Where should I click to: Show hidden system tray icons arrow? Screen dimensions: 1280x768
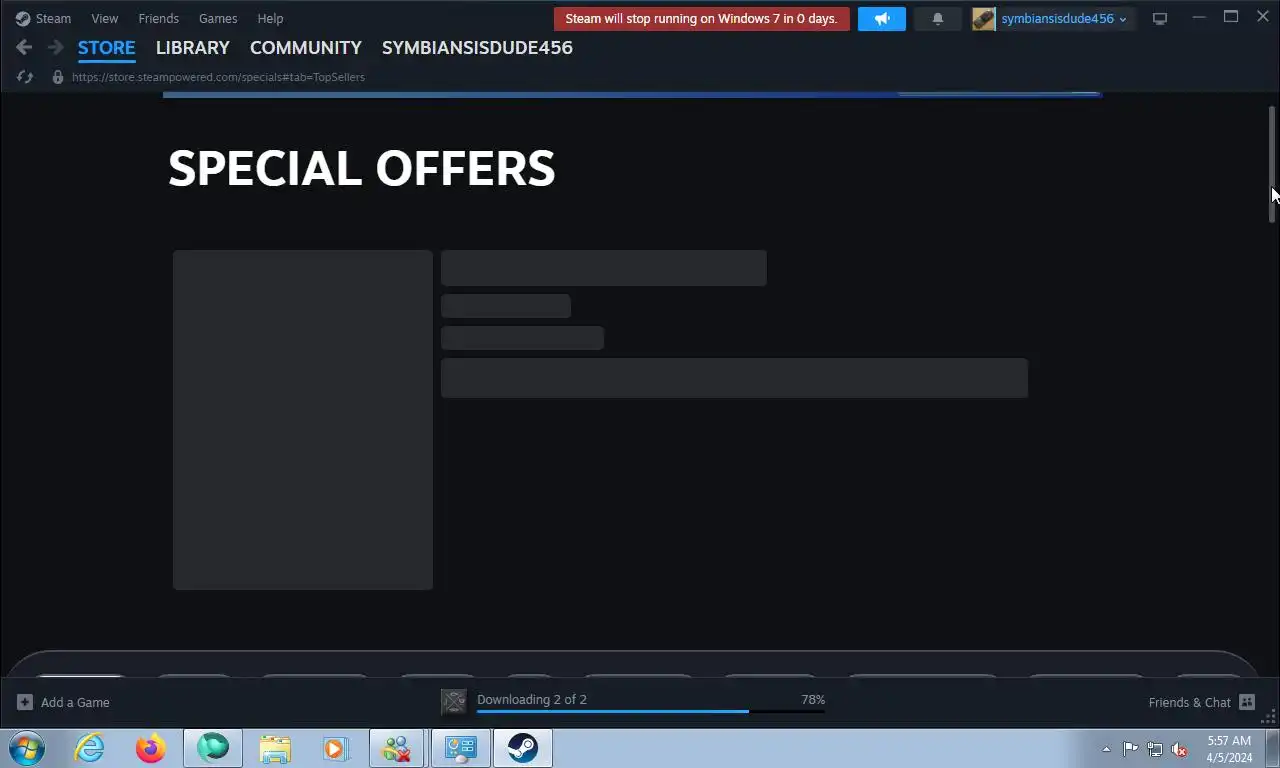coord(1106,749)
